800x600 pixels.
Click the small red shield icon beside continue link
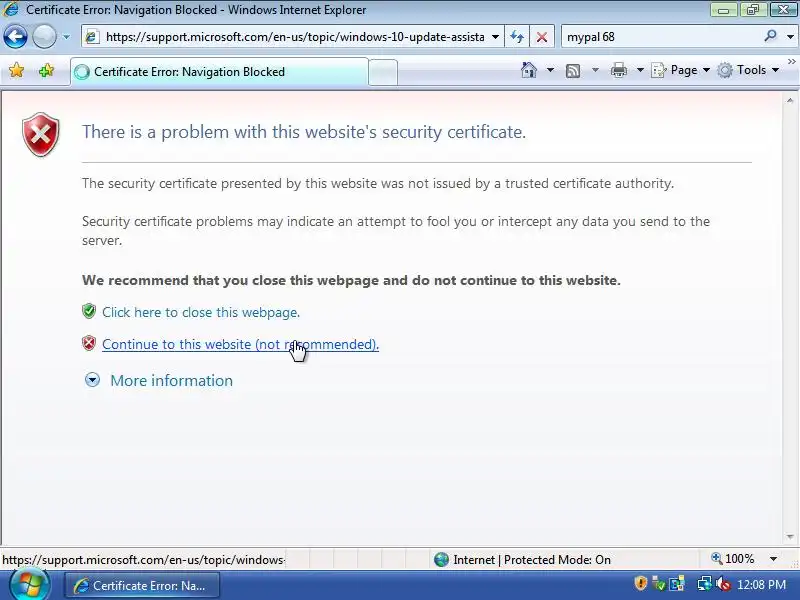pos(89,343)
